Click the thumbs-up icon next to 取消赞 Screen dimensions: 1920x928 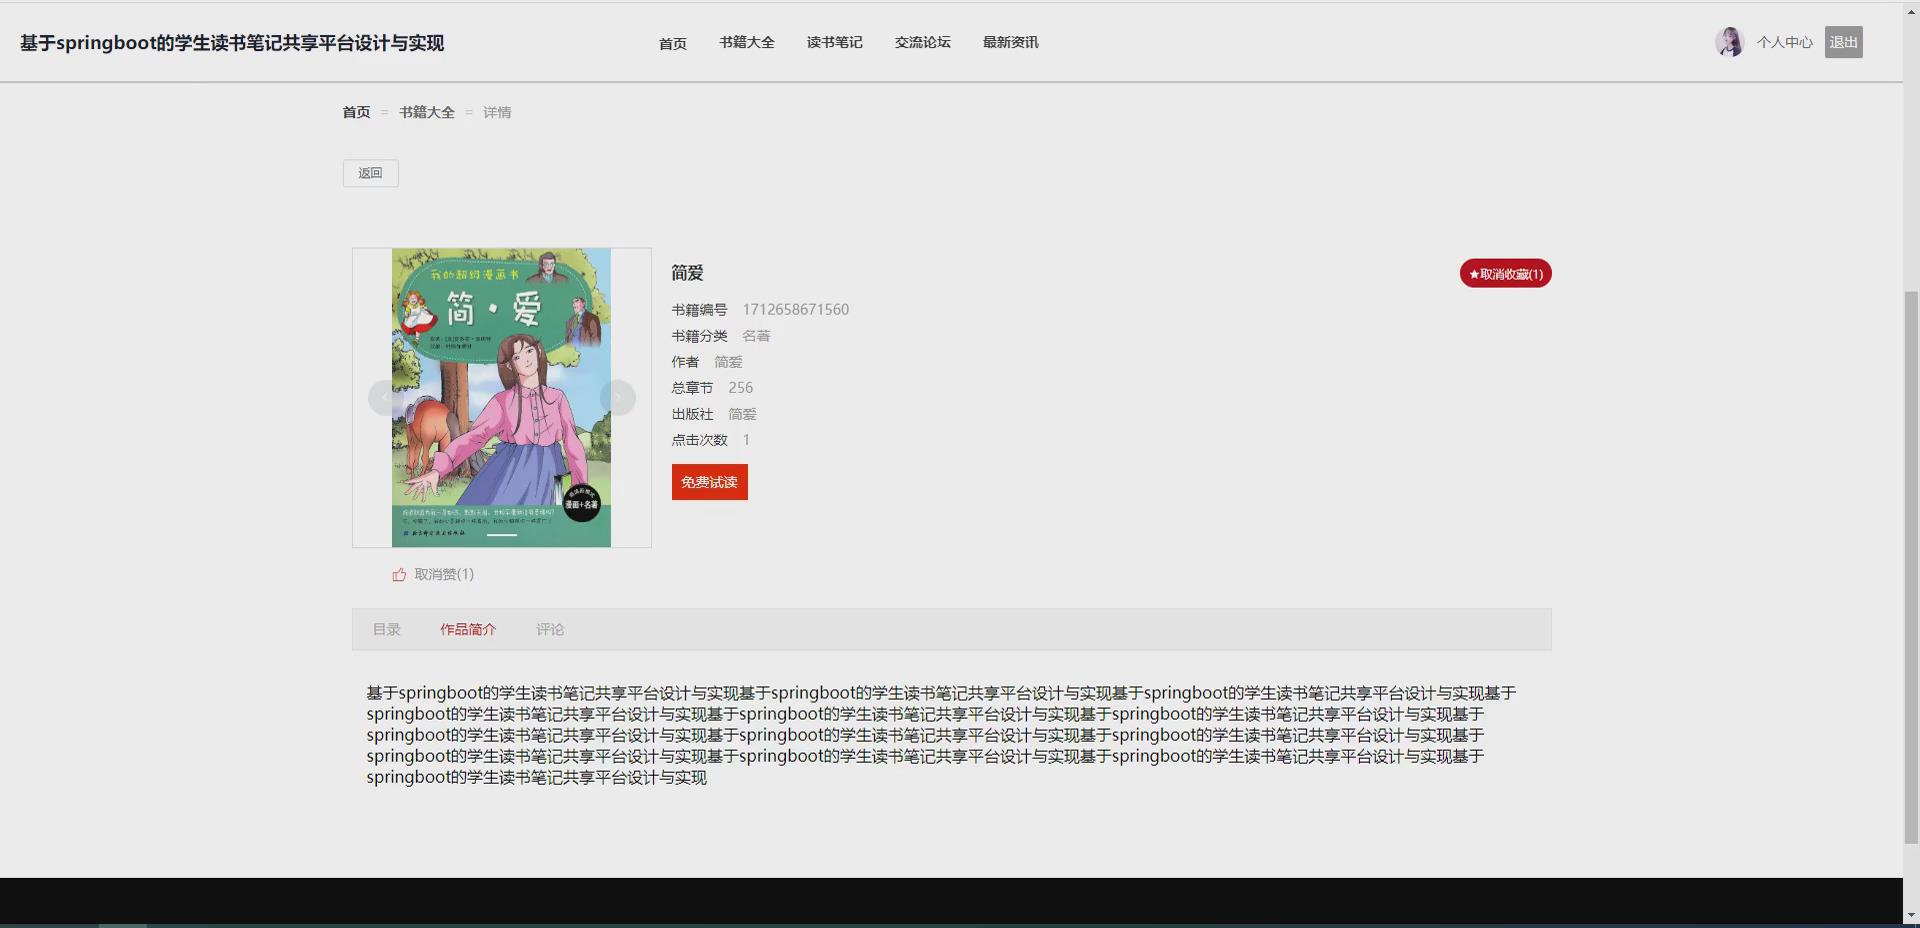pos(397,574)
